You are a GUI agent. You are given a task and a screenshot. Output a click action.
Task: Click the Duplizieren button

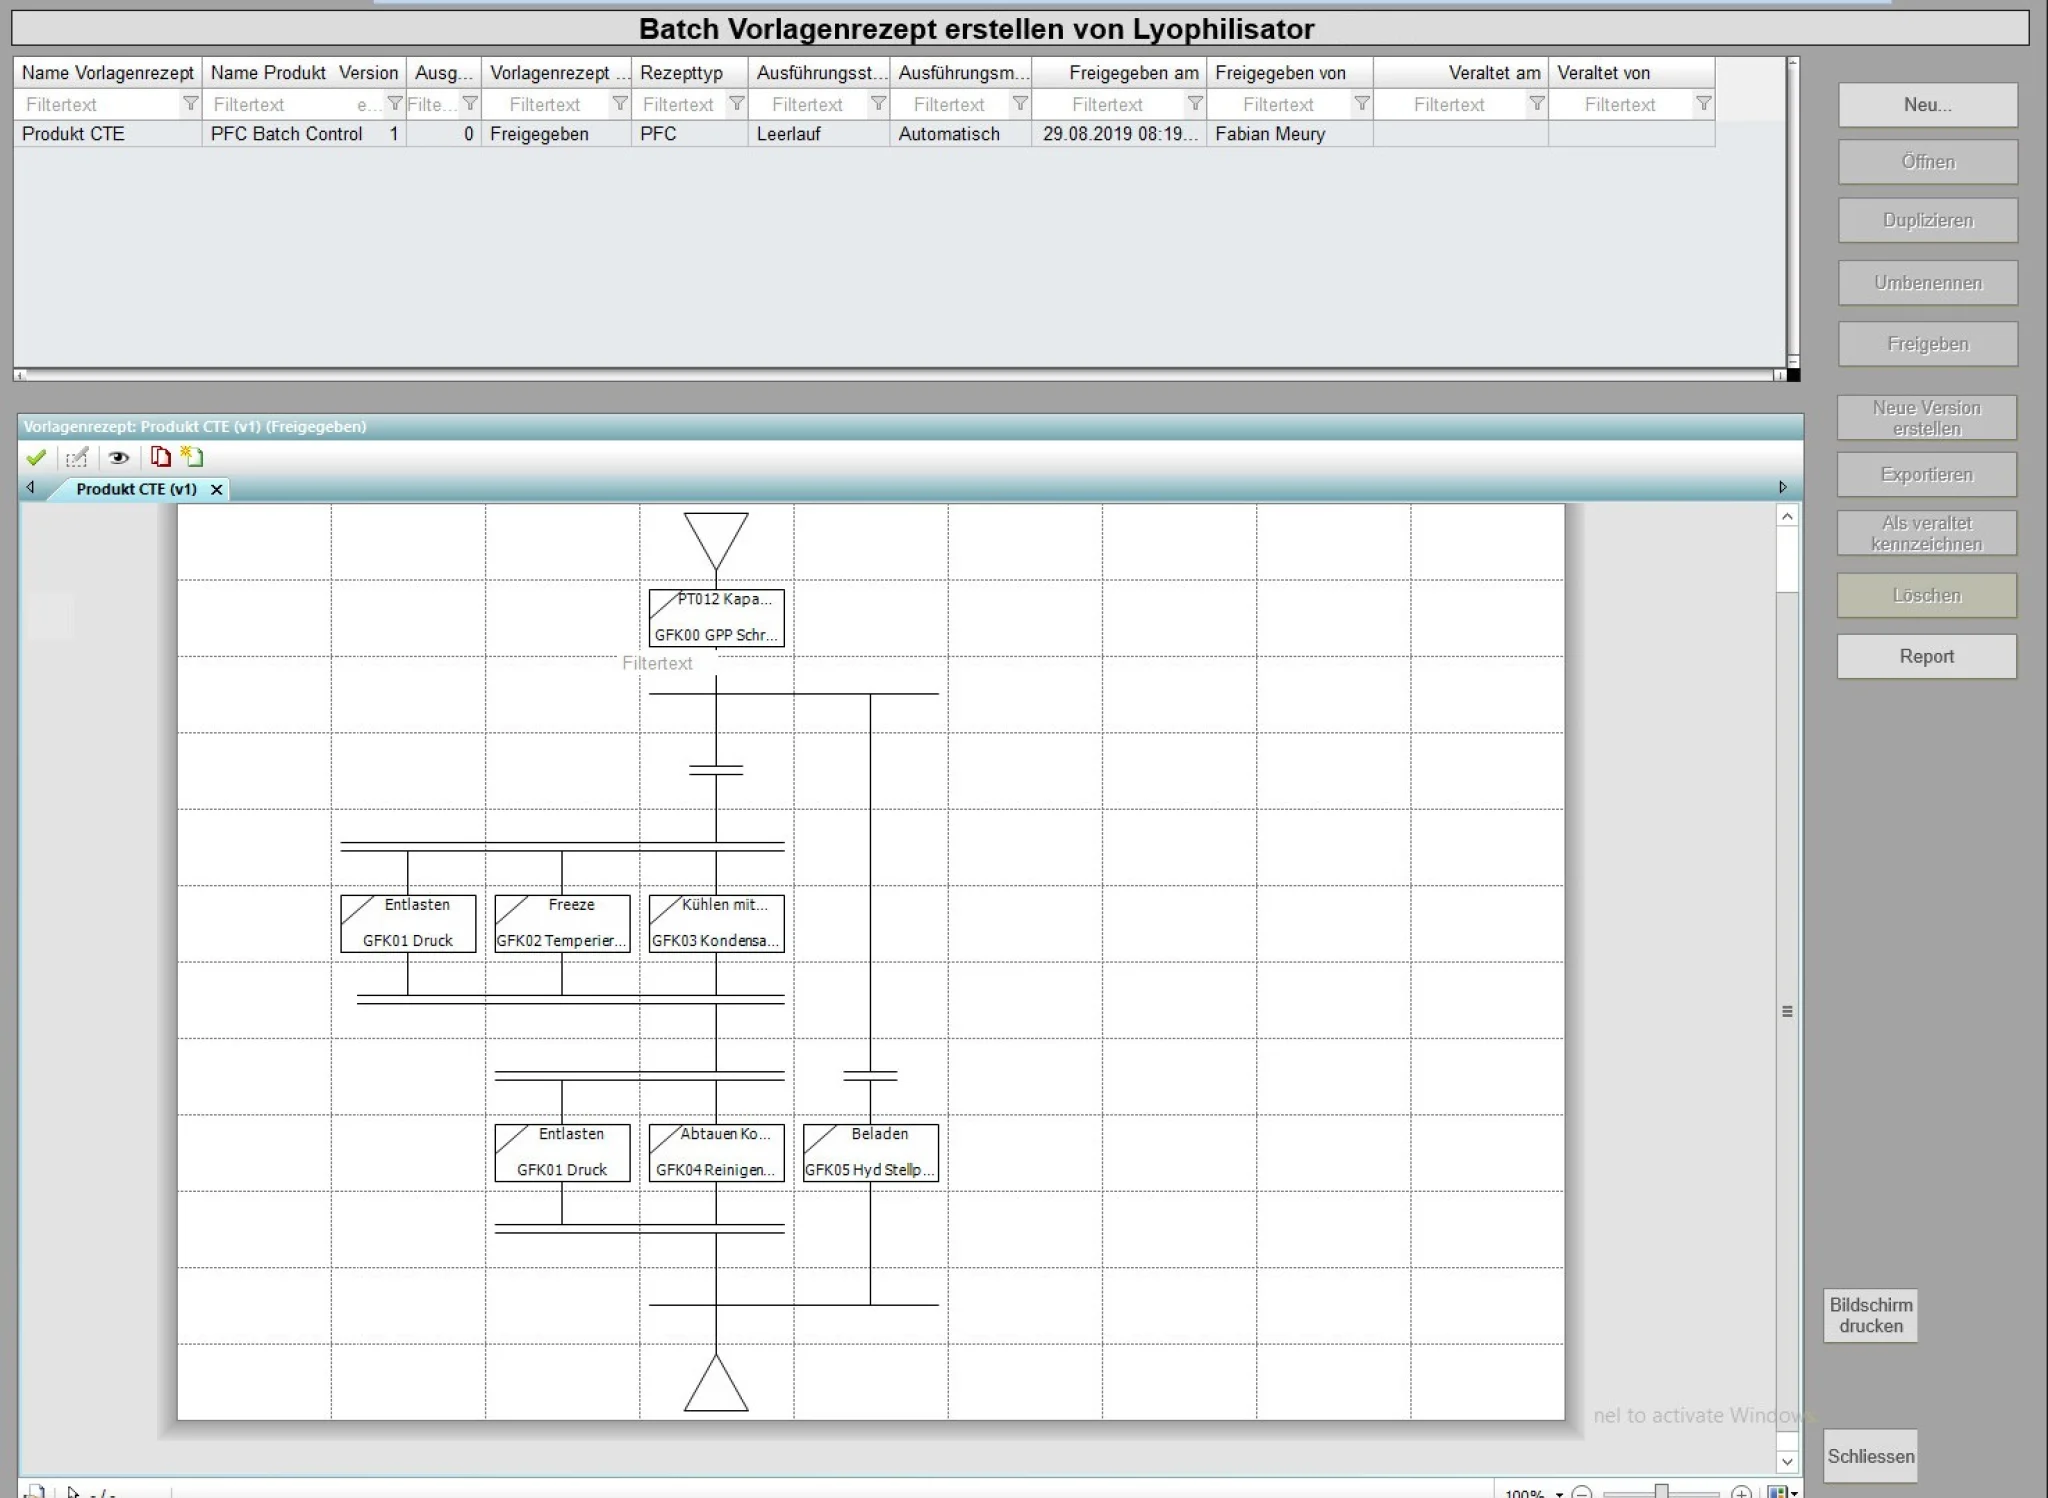1927,221
